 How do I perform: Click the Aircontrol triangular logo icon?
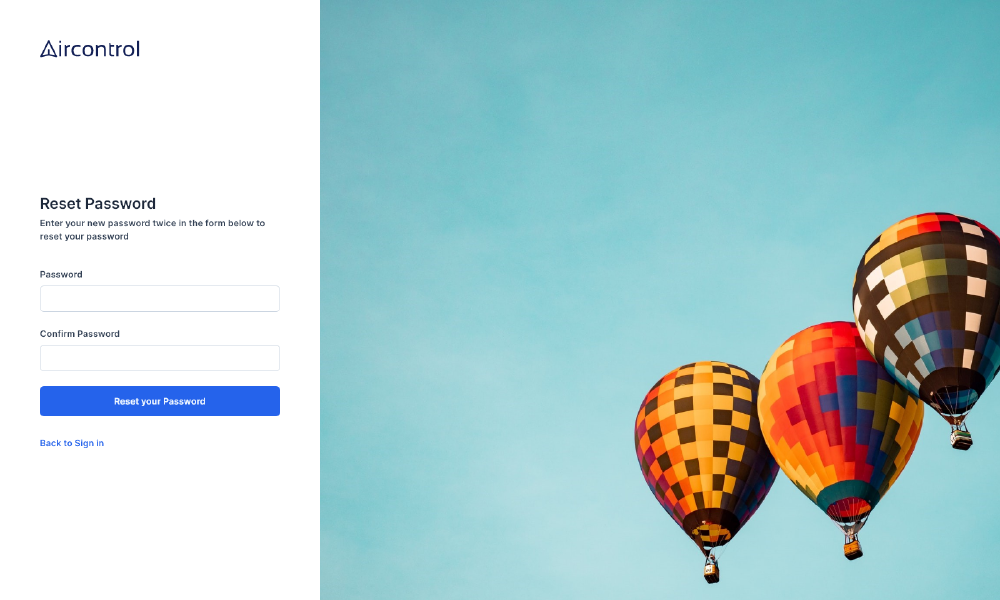click(x=48, y=49)
